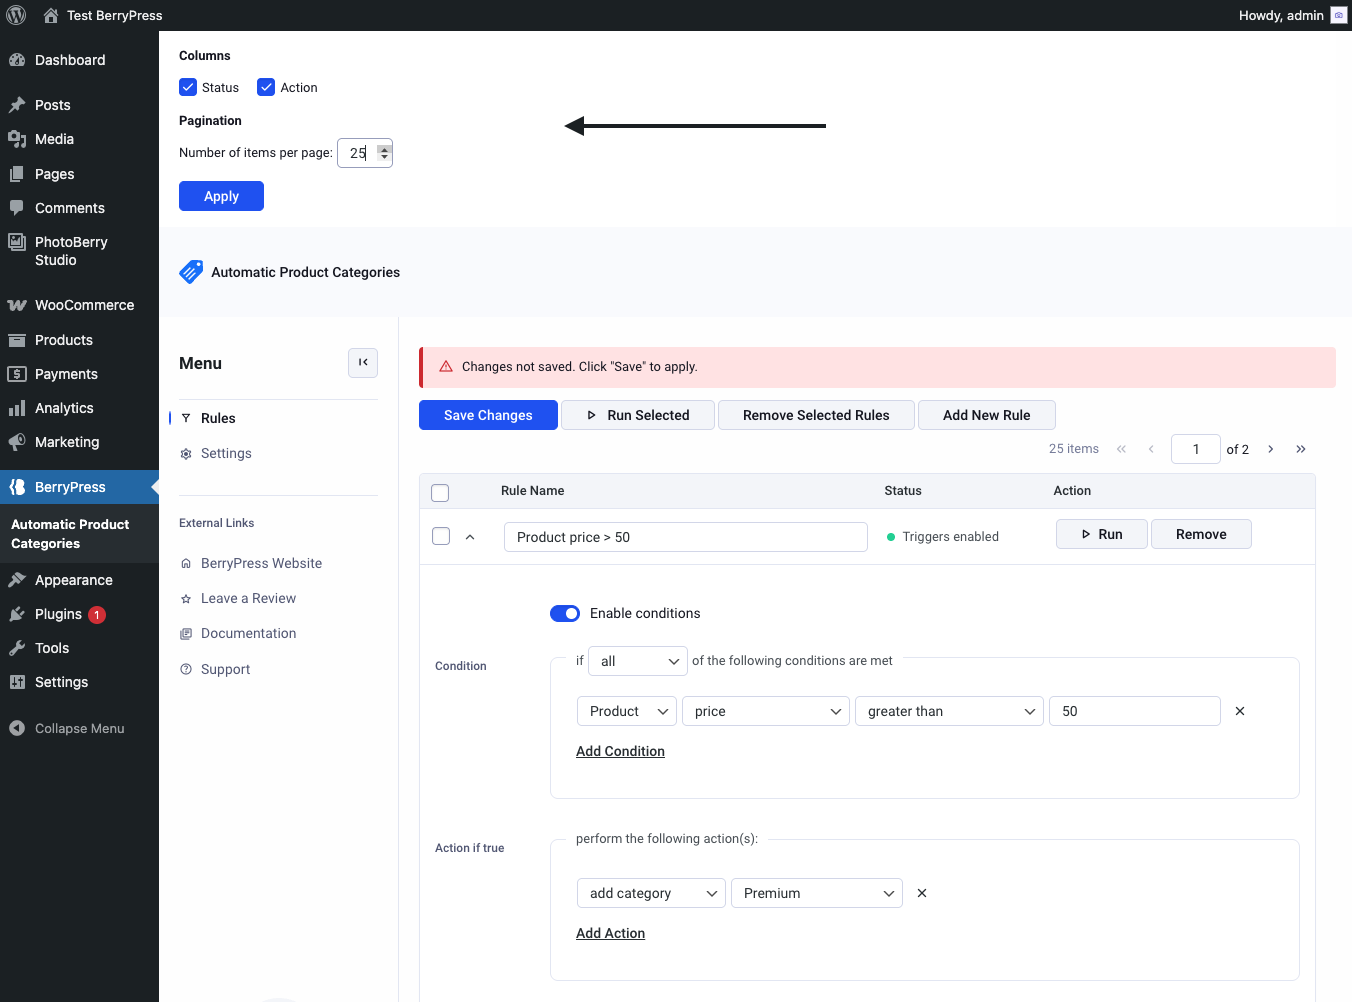
Task: Click Save Changes
Action: pyautogui.click(x=488, y=415)
